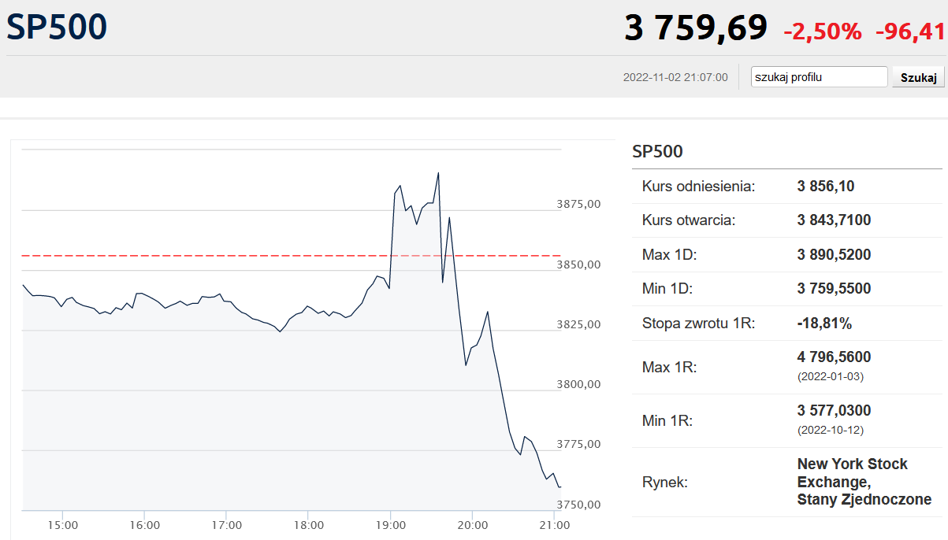Viewport: 948px width, 540px height.
Task: Click the large SP500 page heading
Action: (x=57, y=27)
